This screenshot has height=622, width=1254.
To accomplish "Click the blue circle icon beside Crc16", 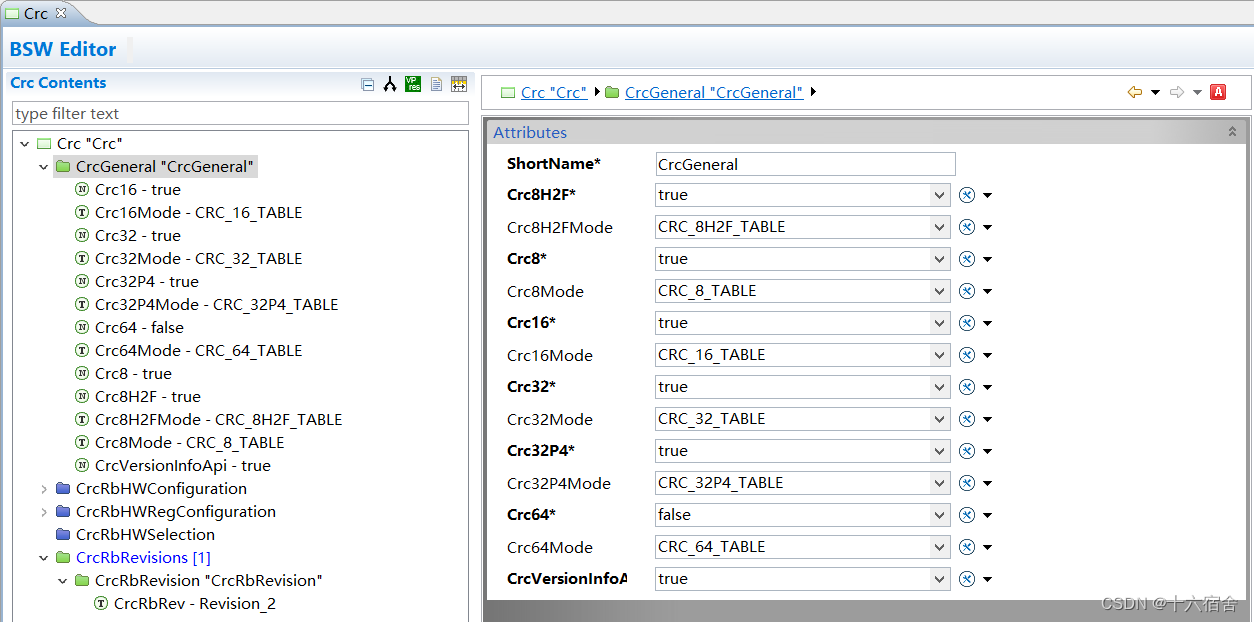I will click(967, 323).
